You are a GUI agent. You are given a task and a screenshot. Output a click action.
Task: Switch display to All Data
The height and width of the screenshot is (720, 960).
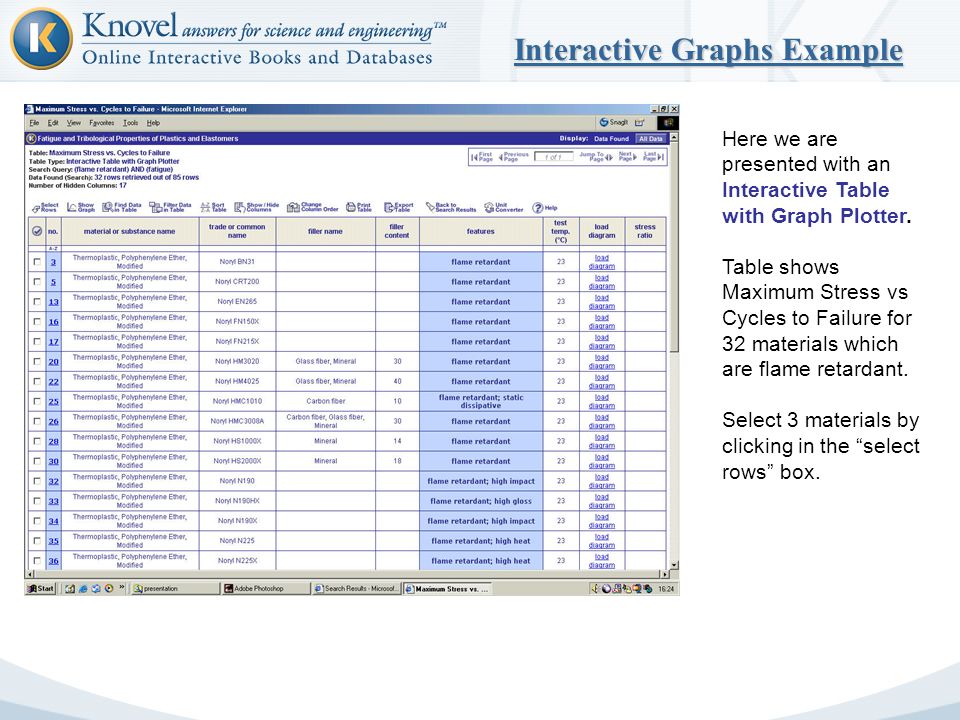[x=651, y=138]
